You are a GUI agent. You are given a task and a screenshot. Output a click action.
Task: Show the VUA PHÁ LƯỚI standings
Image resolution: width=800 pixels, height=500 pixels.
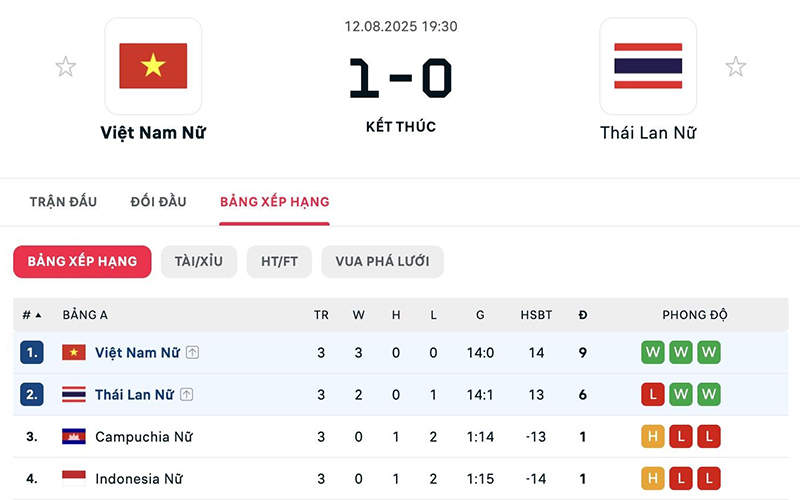pos(382,262)
